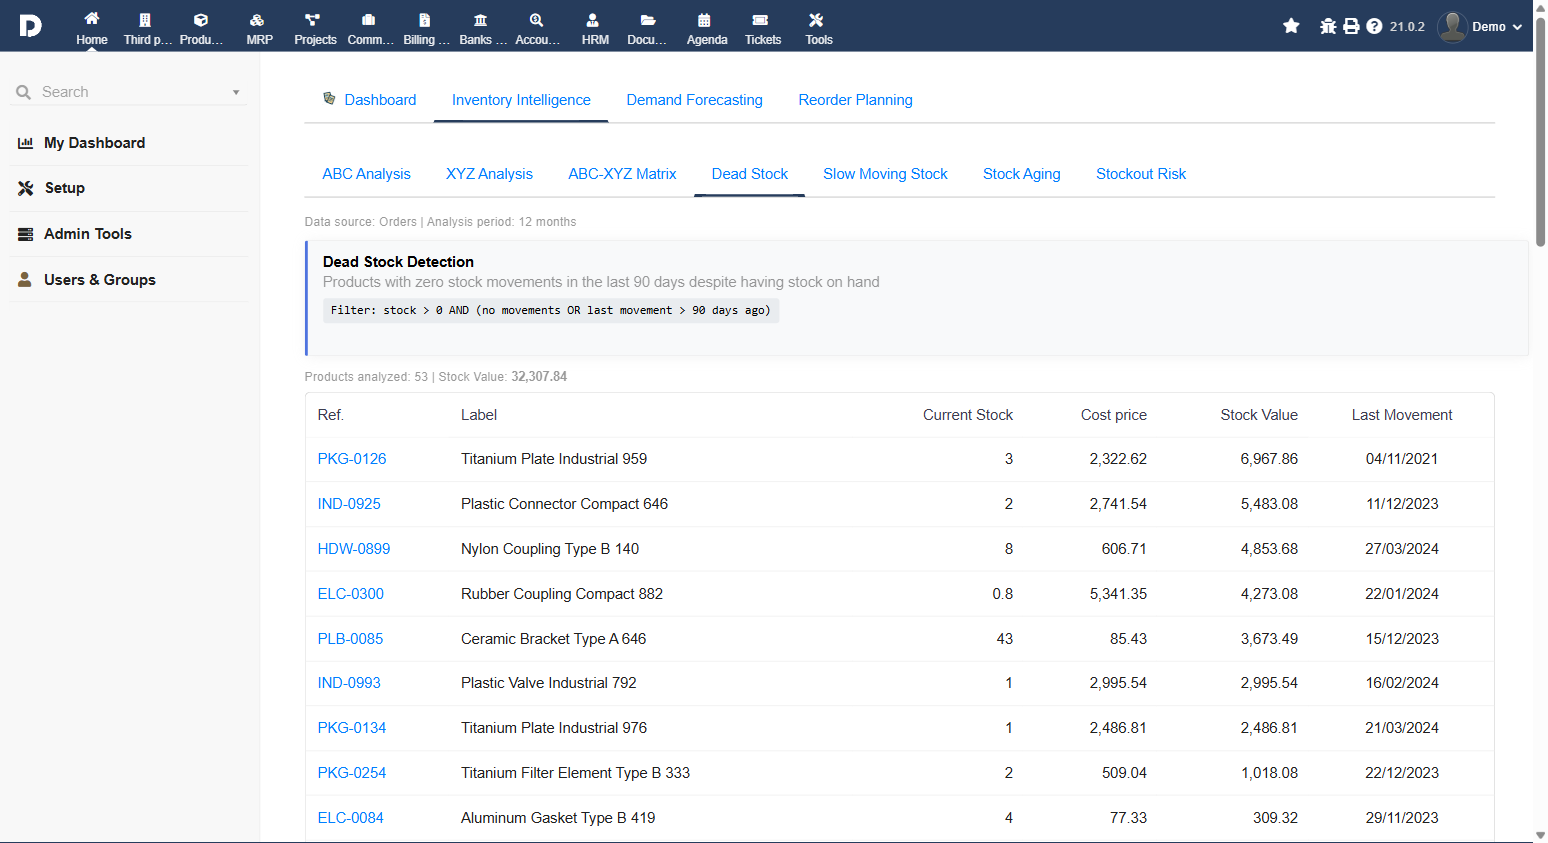Click the bug report icon
Screen dimensions: 1548x843
coord(1328,26)
